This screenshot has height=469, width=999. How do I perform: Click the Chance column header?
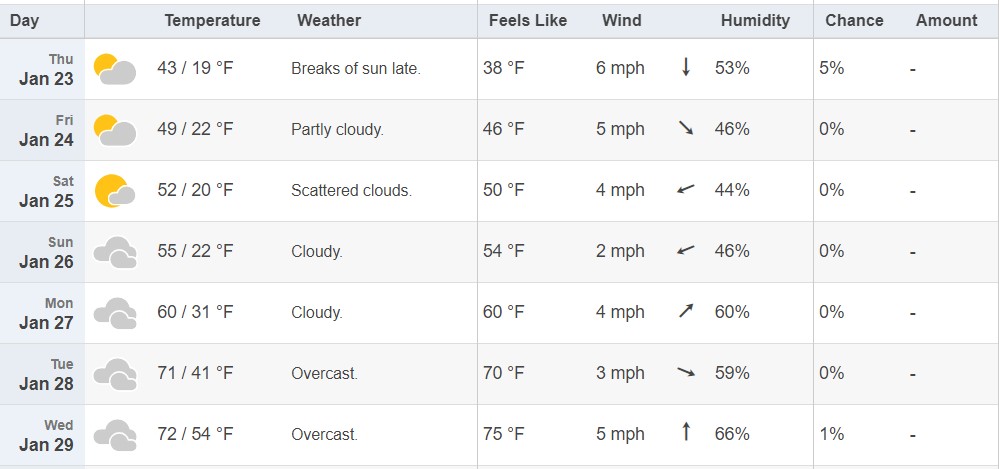tap(854, 20)
